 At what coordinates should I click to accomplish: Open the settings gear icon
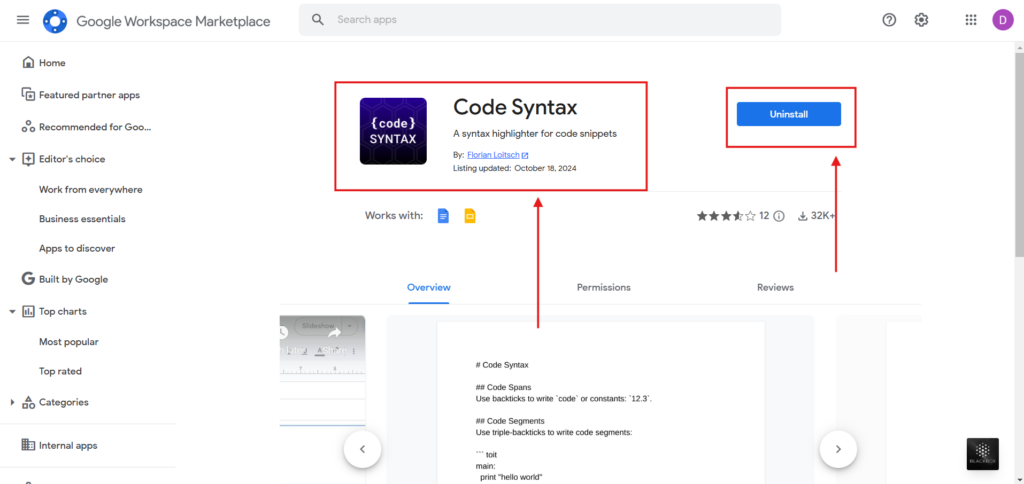tap(921, 20)
